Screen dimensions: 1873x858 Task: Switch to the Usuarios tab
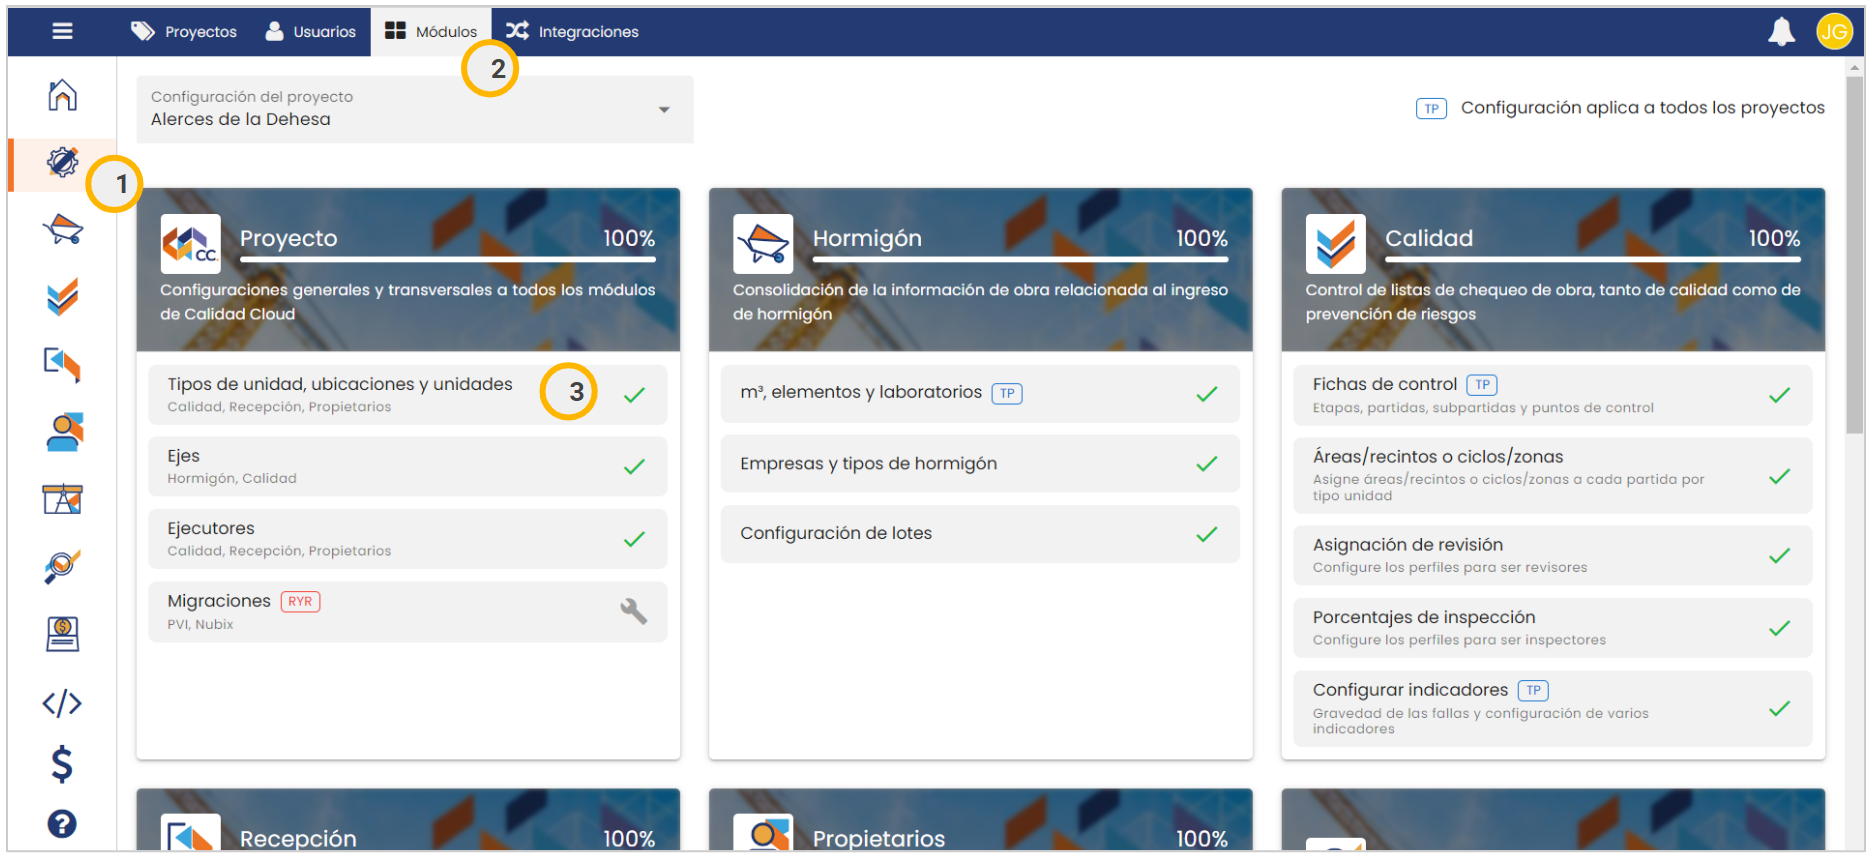coord(310,32)
